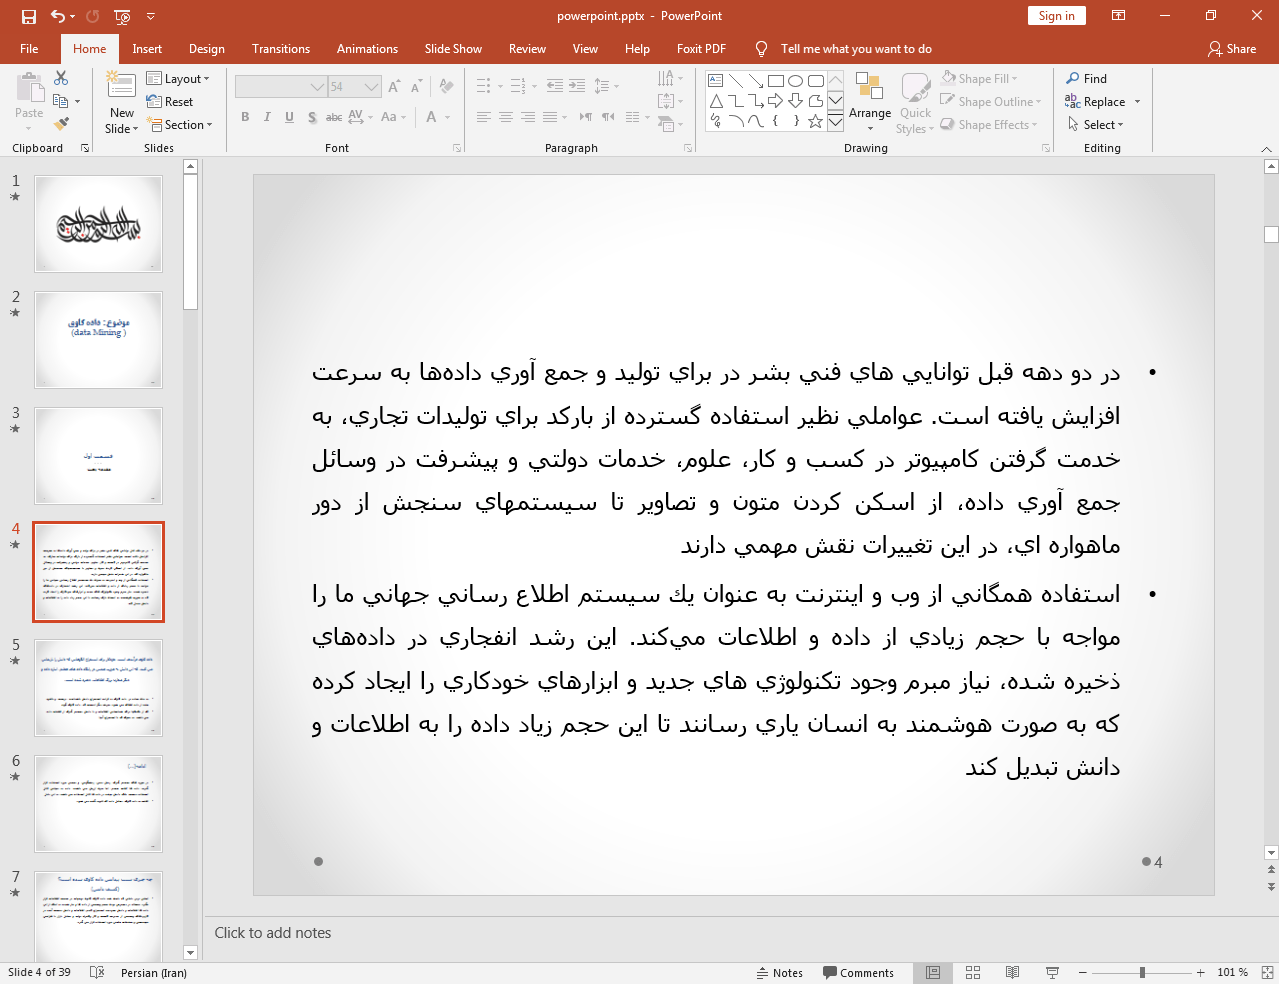
Task: Switch to Reading View icon
Action: 1012,972
